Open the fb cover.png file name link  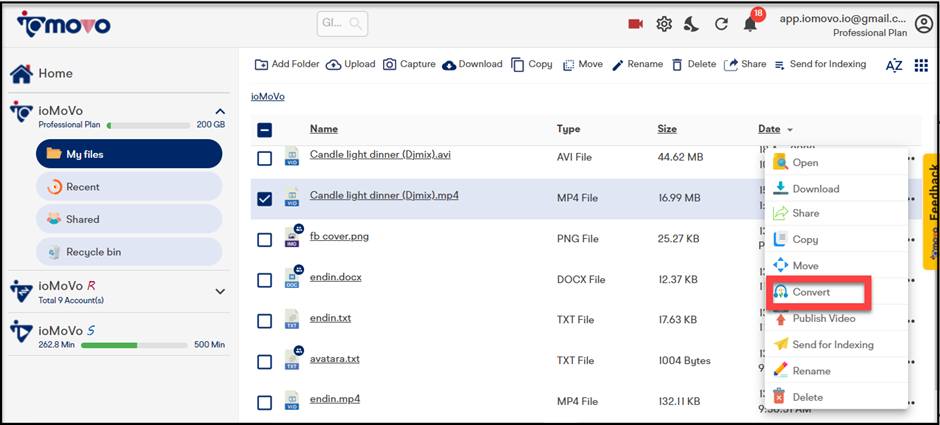pos(339,236)
